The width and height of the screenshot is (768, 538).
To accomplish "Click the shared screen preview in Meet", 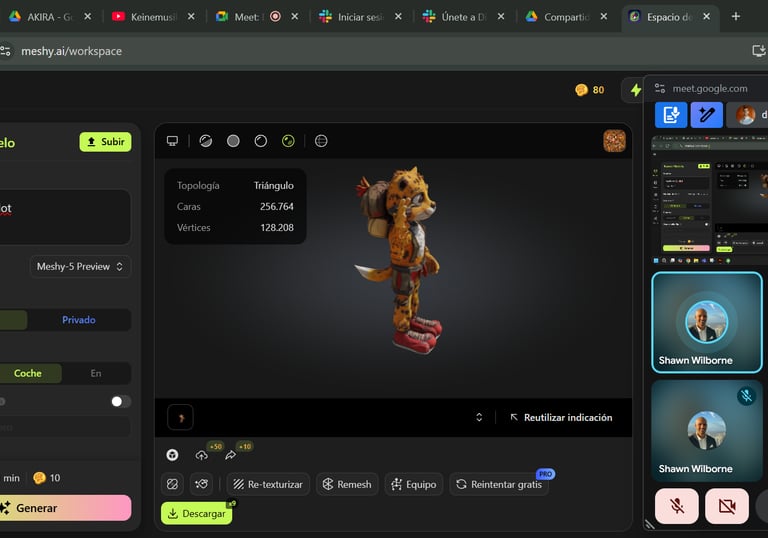I will [x=709, y=201].
